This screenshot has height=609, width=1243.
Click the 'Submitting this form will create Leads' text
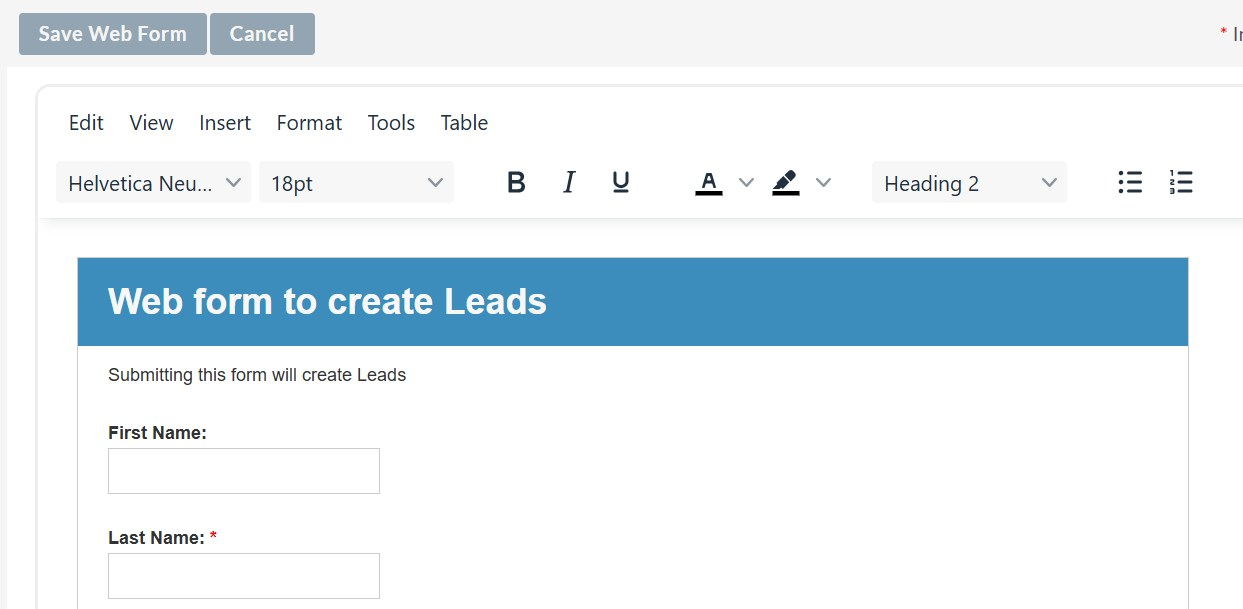[x=257, y=375]
